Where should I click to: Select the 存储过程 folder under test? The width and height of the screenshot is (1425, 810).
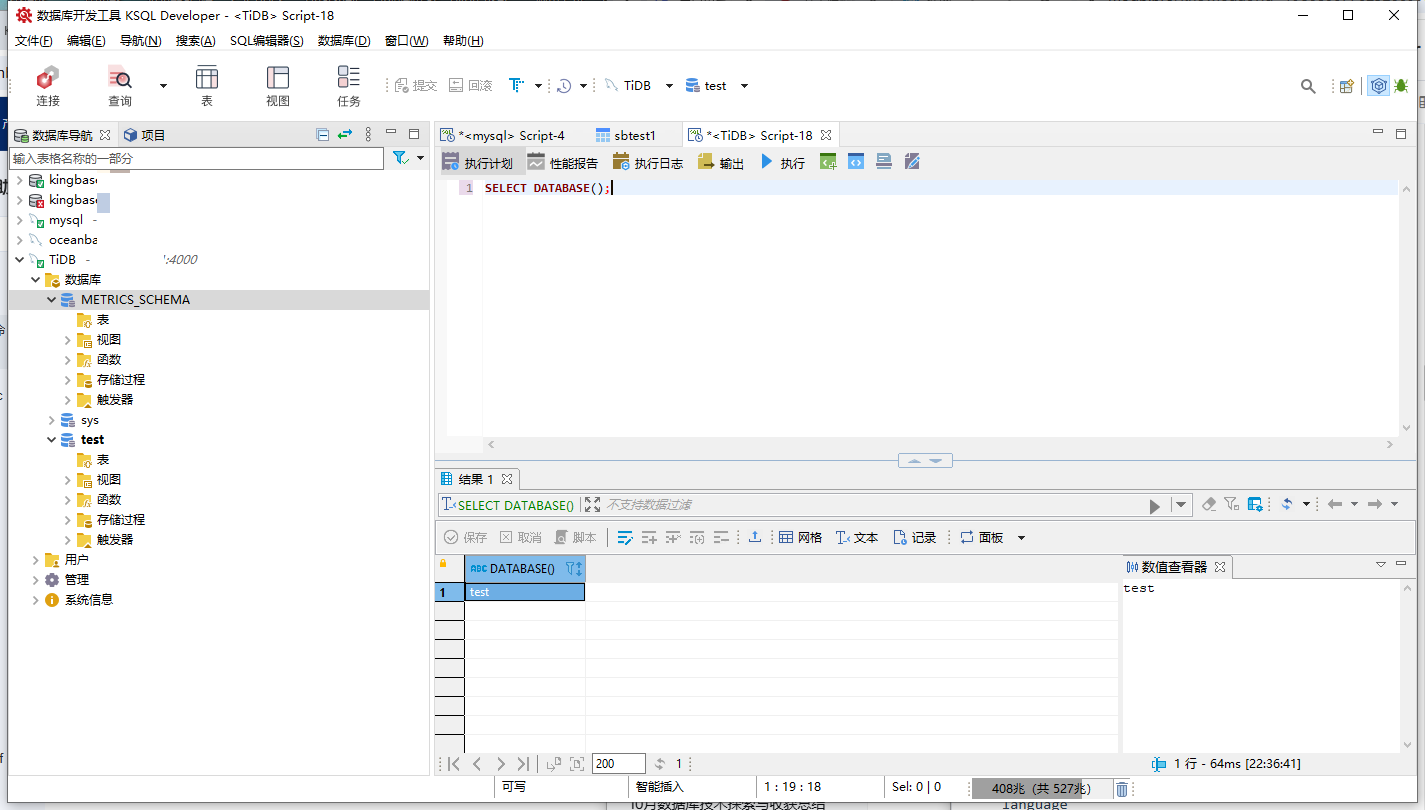121,520
